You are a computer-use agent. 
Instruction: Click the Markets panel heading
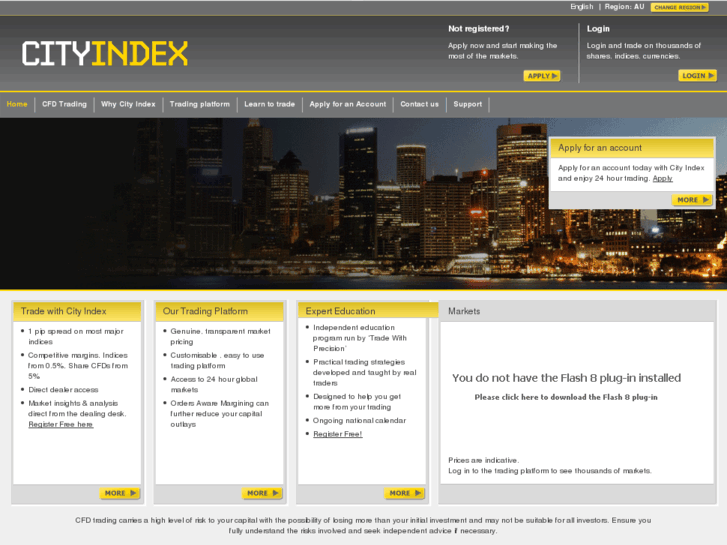pyautogui.click(x=464, y=311)
